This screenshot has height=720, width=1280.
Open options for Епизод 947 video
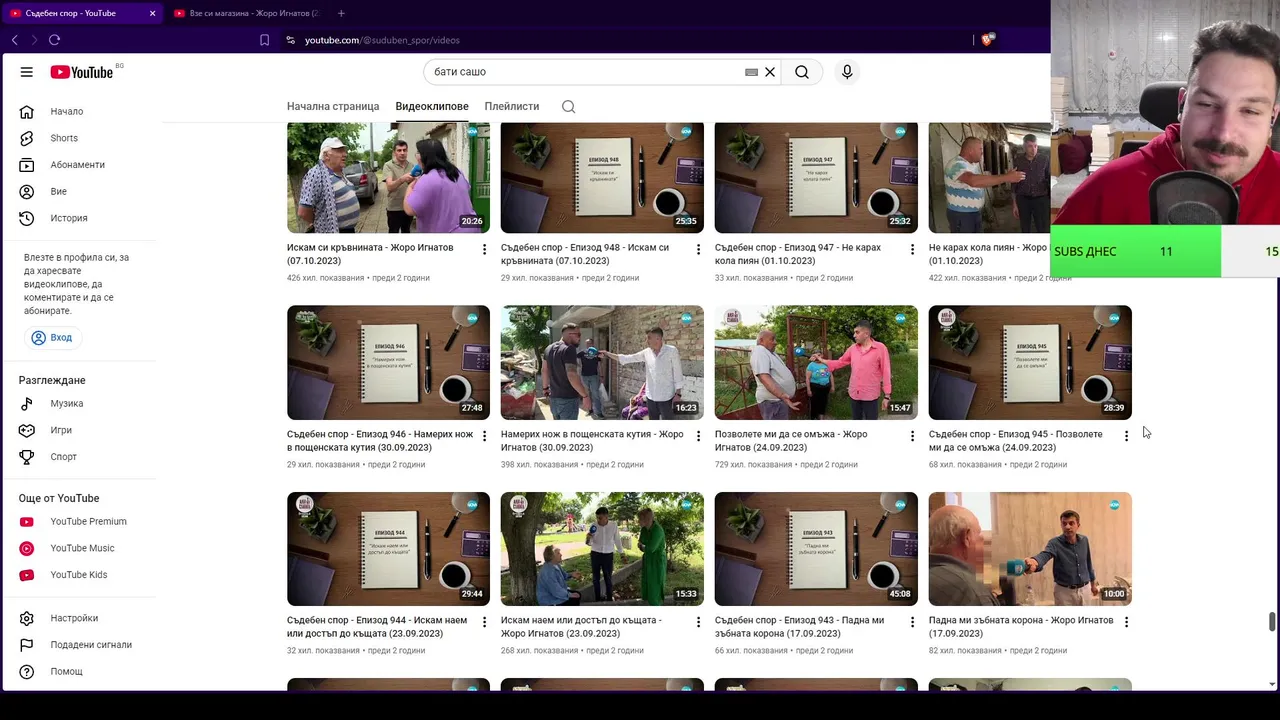pyautogui.click(x=912, y=248)
